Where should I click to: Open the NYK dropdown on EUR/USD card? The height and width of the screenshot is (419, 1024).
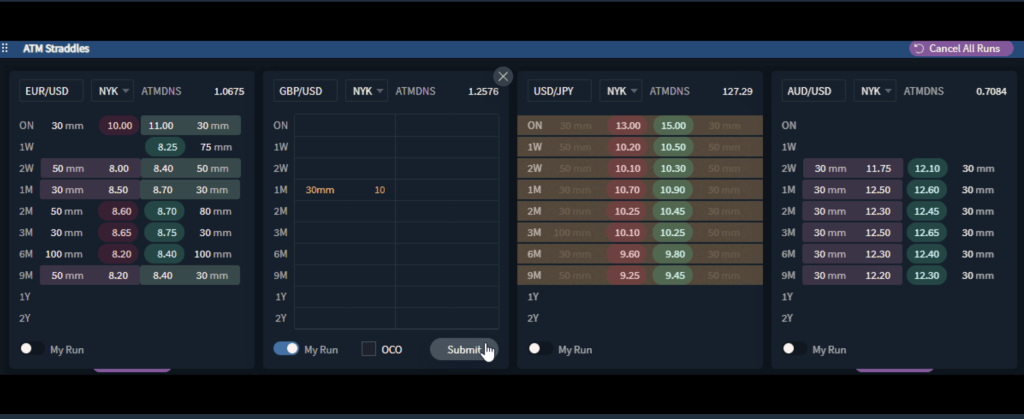point(112,91)
